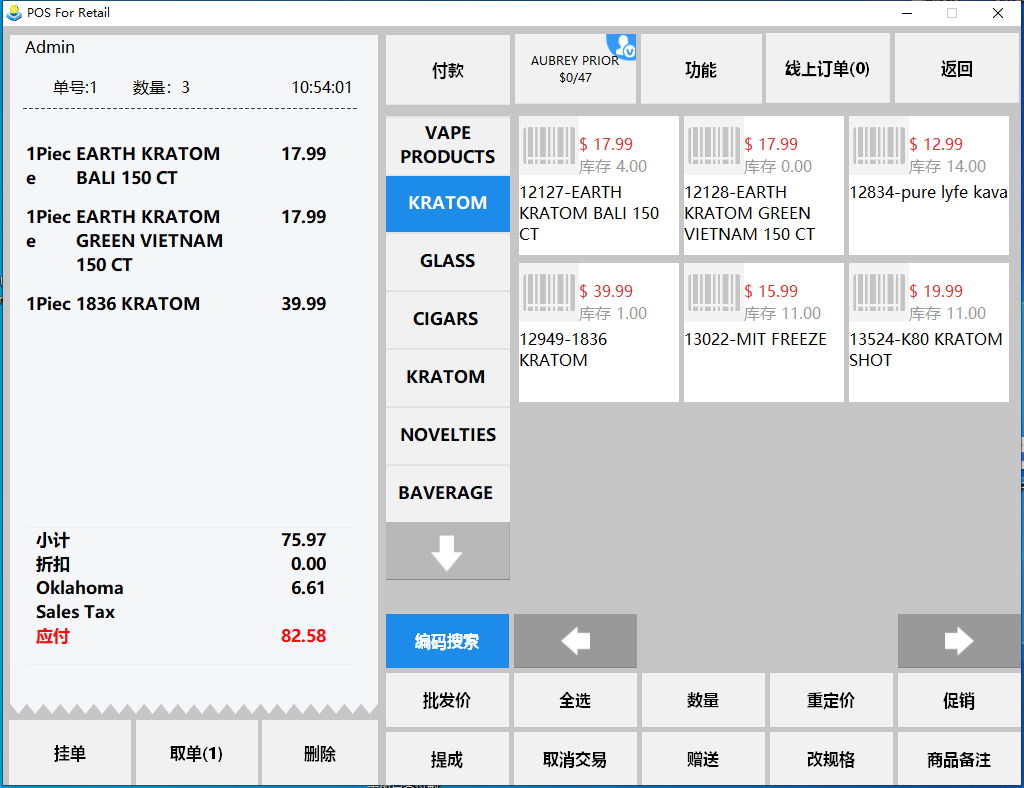Viewport: 1024px width, 788px height.
Task: Click the 返回 return button
Action: (x=957, y=69)
